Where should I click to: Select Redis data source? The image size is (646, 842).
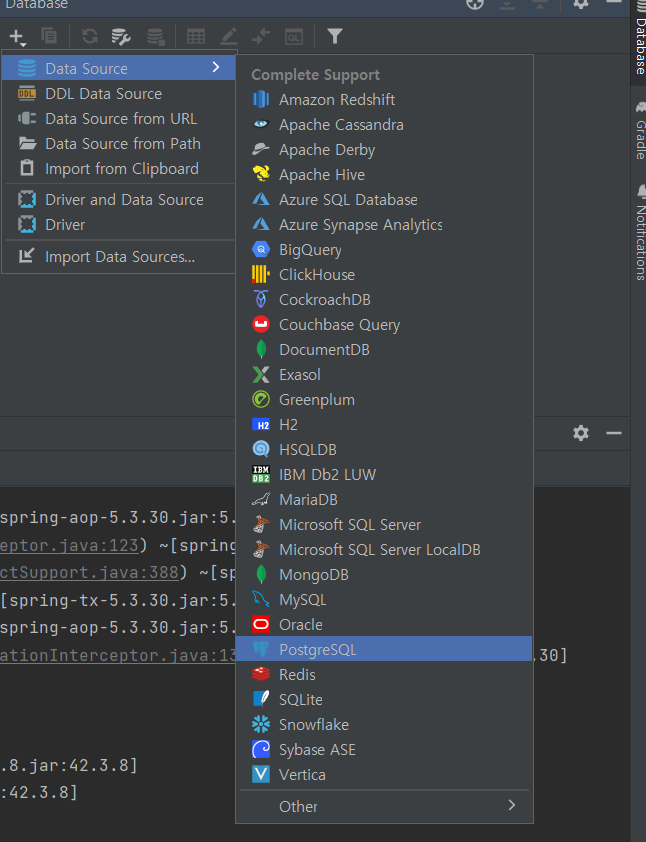384,675
